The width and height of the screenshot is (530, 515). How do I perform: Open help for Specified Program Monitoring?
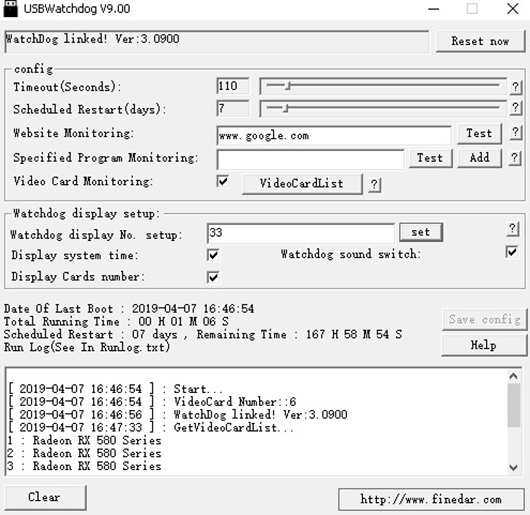[x=514, y=158]
